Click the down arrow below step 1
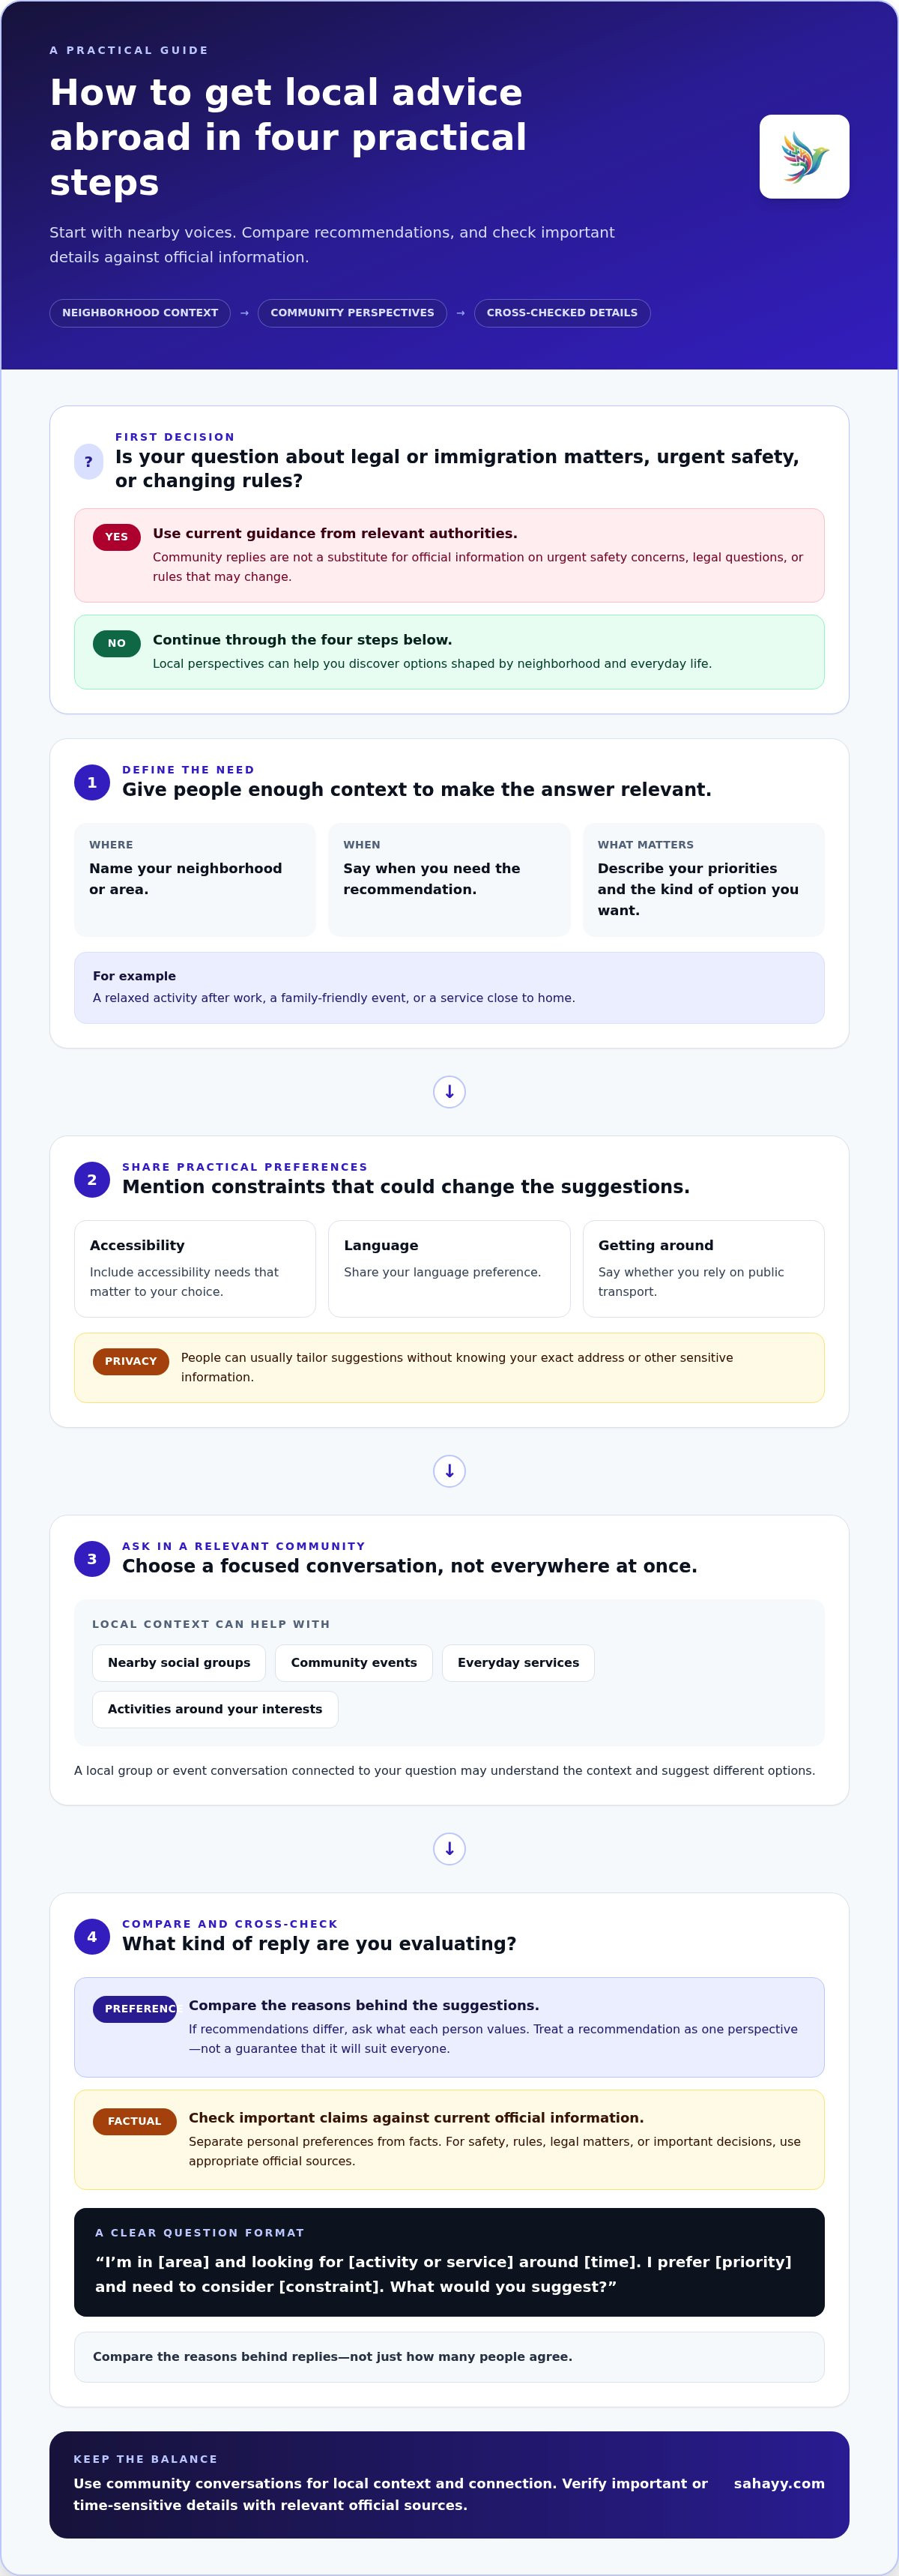 449,1092
